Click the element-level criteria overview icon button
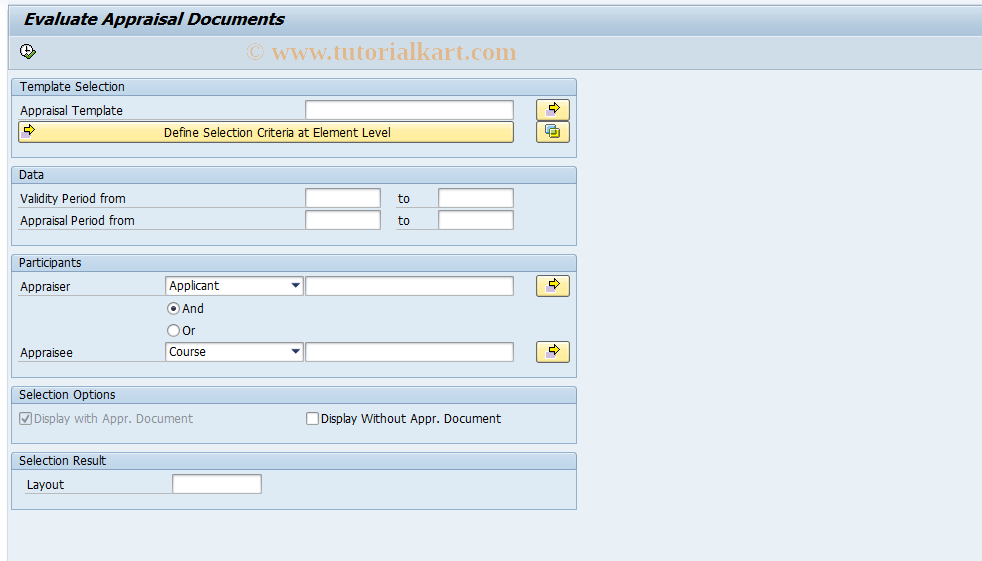 pyautogui.click(x=552, y=132)
